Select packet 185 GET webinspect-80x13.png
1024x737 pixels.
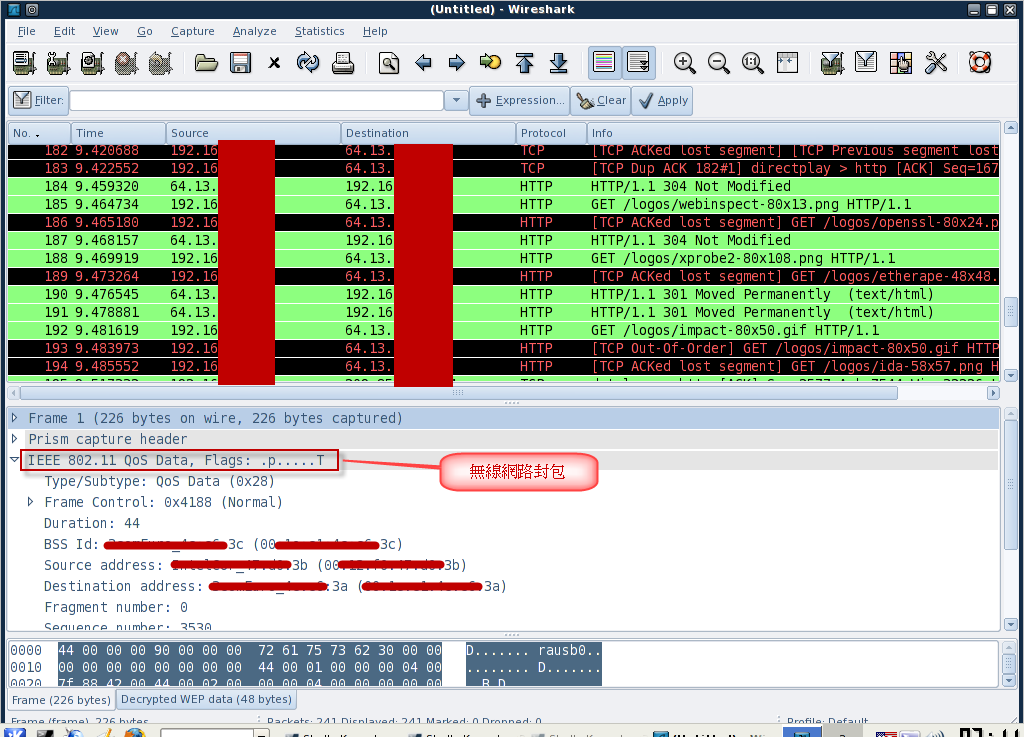tap(504, 204)
